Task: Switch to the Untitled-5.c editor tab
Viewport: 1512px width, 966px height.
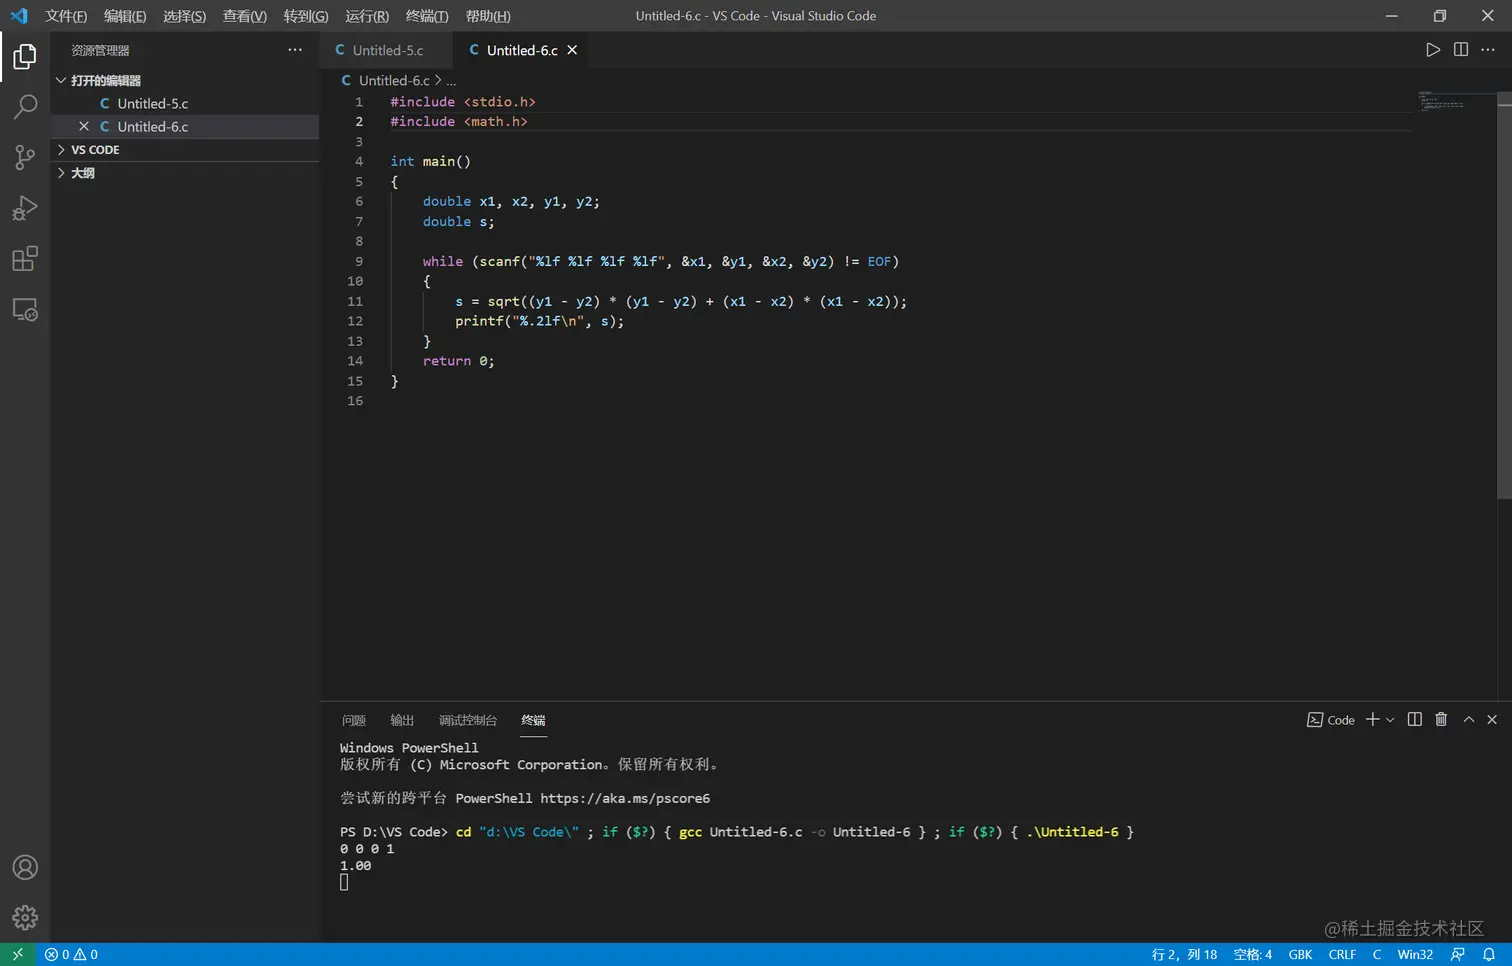Action: pos(386,50)
